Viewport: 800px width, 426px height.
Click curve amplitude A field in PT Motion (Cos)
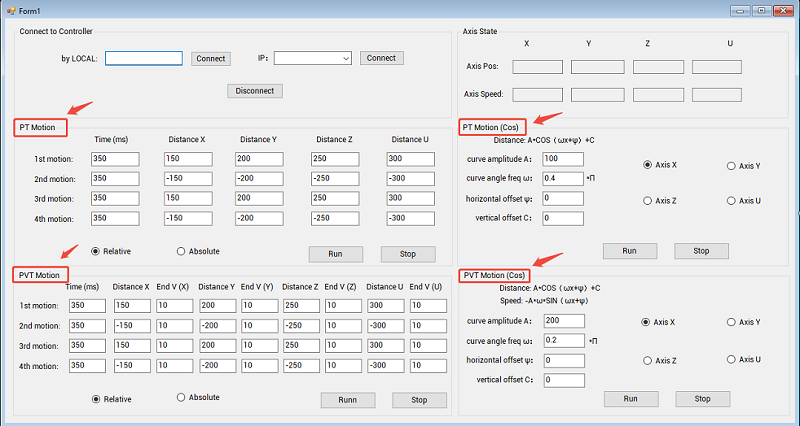point(563,159)
